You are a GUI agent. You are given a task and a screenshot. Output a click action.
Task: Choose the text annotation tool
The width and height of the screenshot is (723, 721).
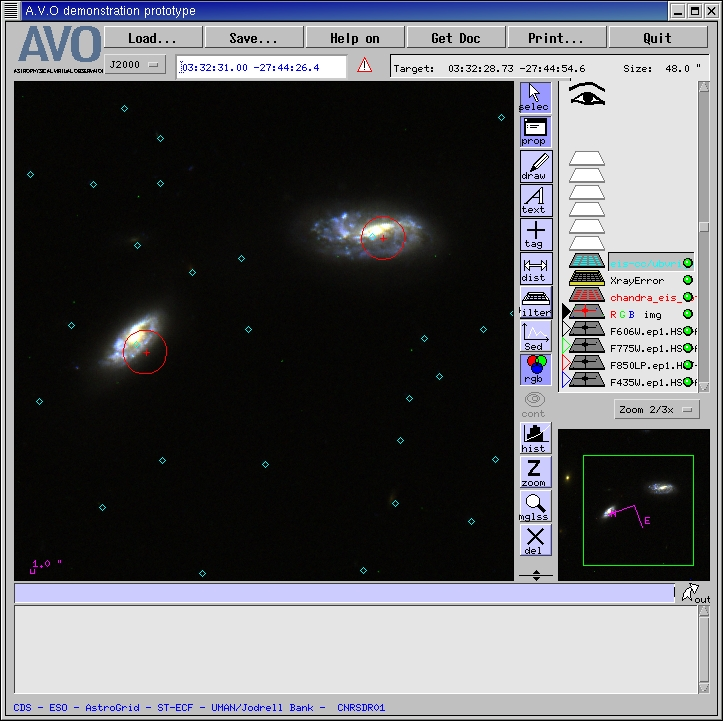[x=535, y=200]
